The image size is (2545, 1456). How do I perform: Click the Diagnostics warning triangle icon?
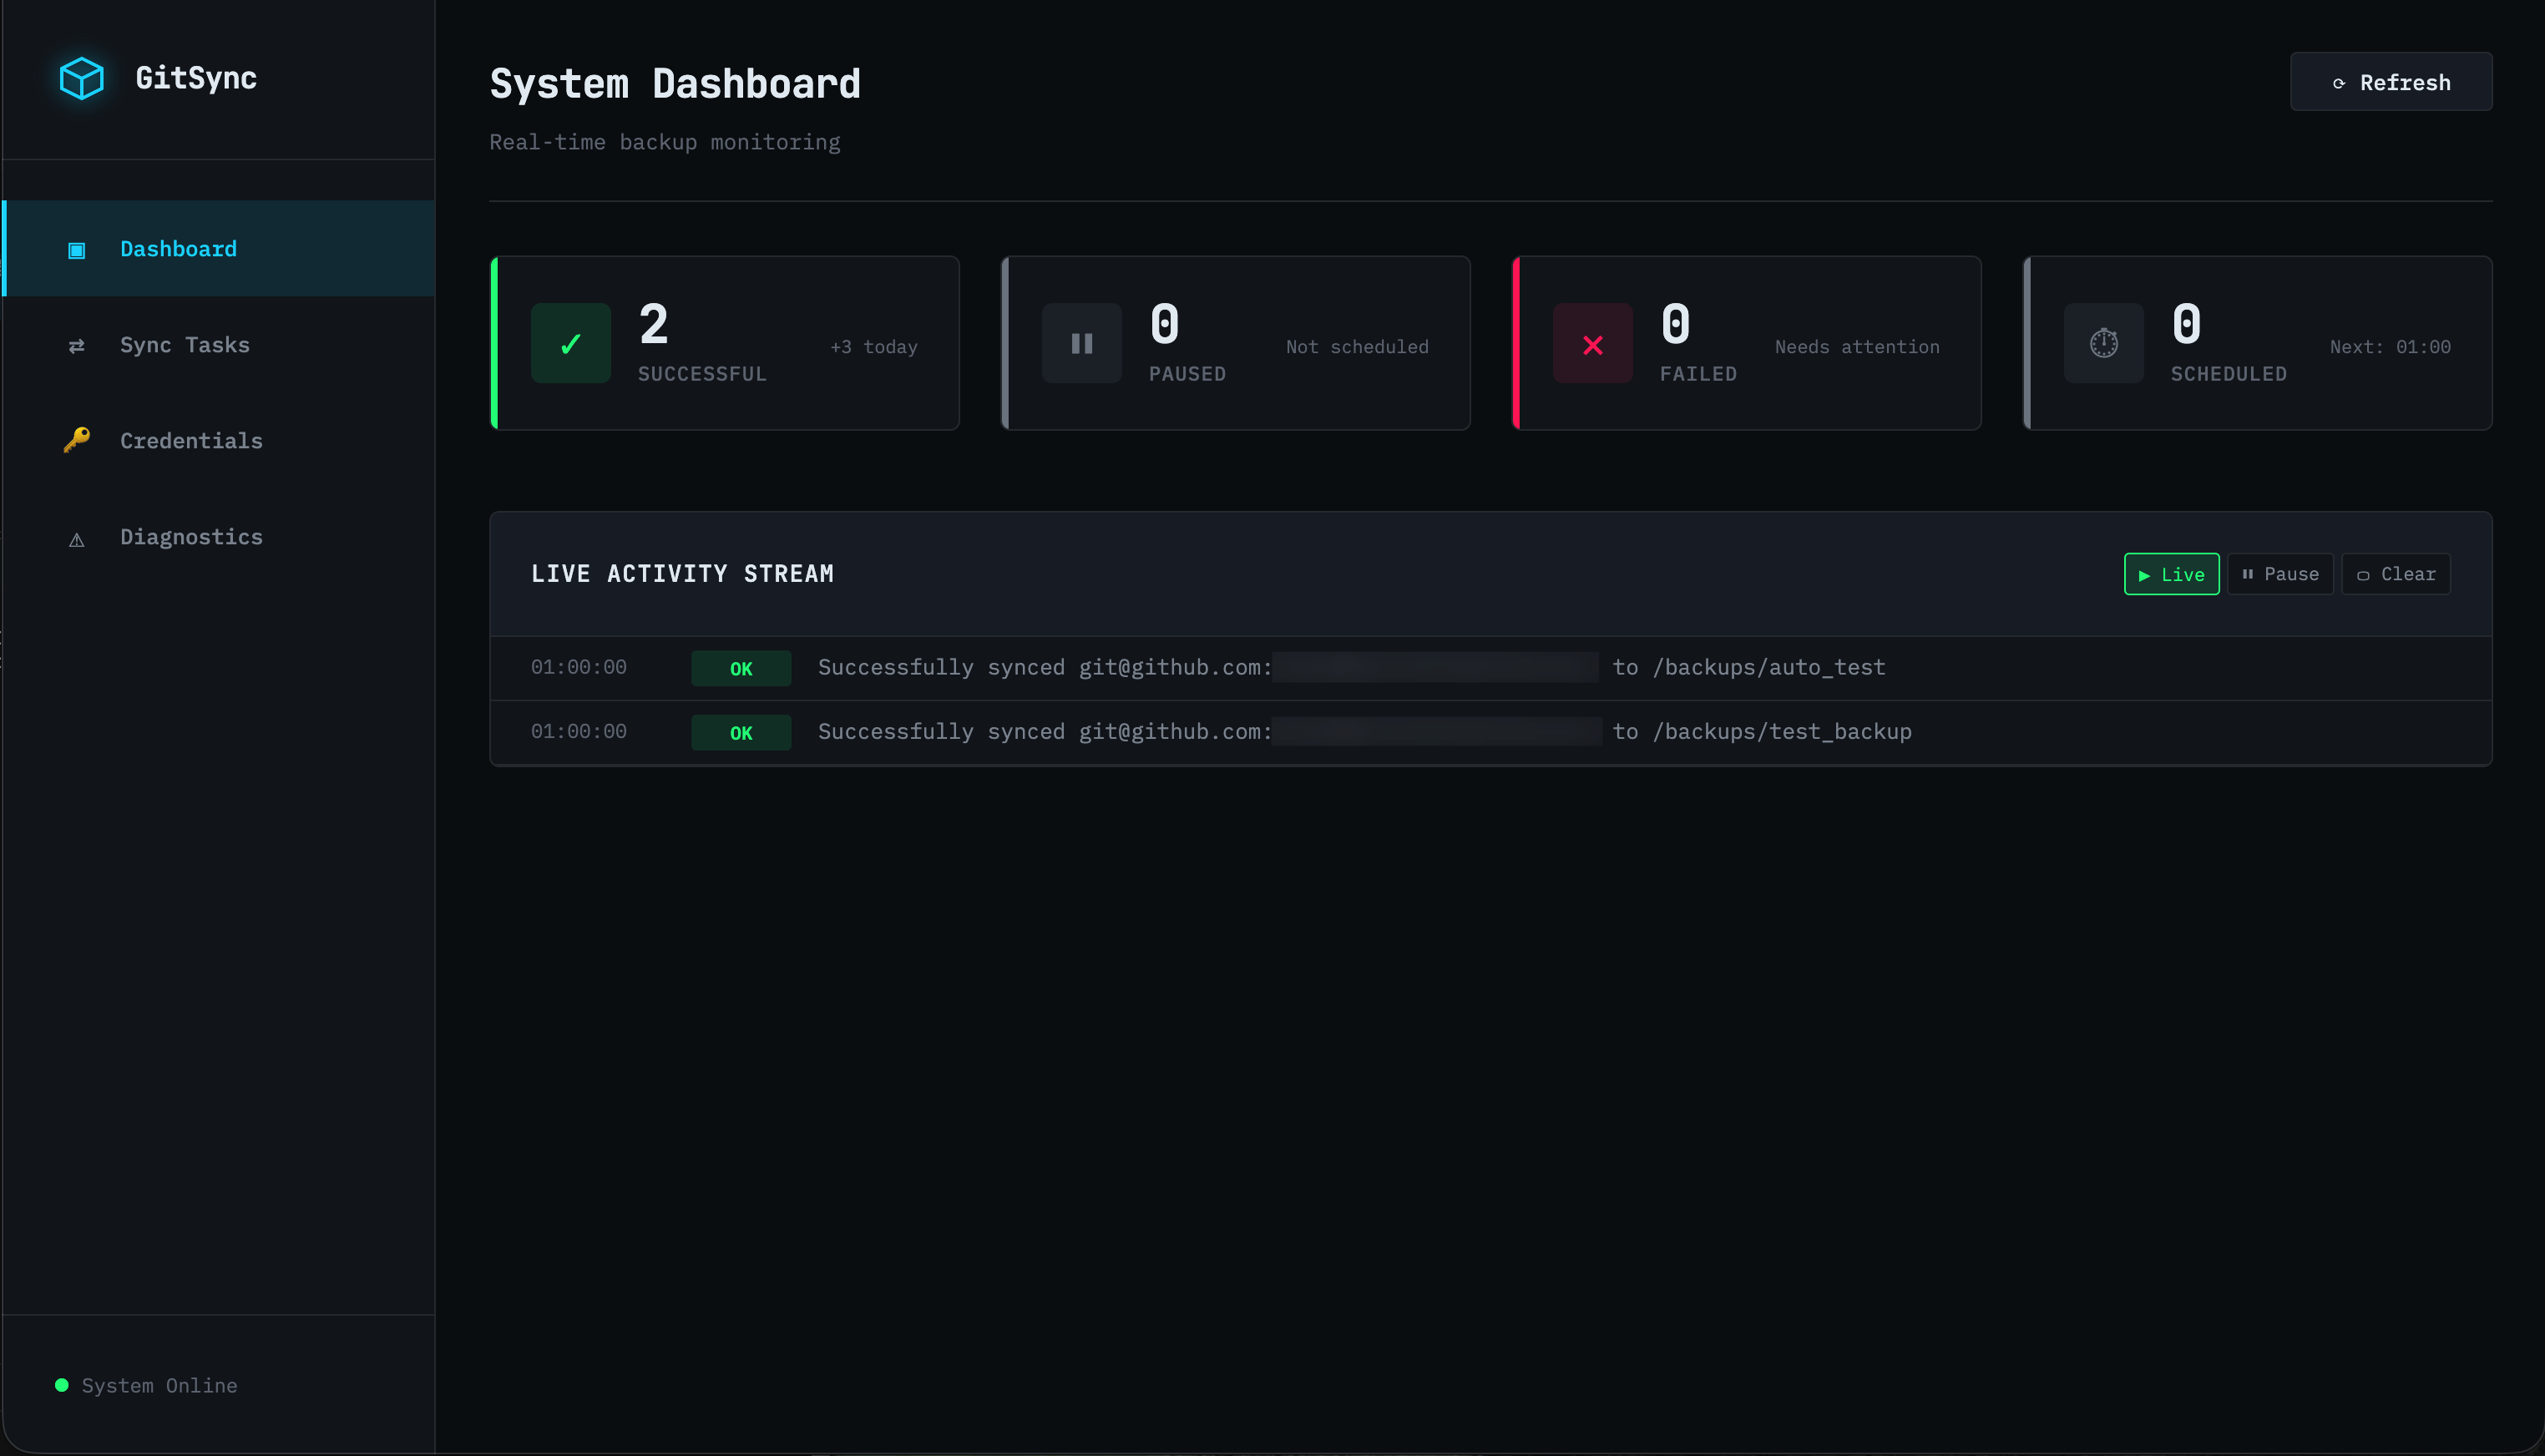77,540
